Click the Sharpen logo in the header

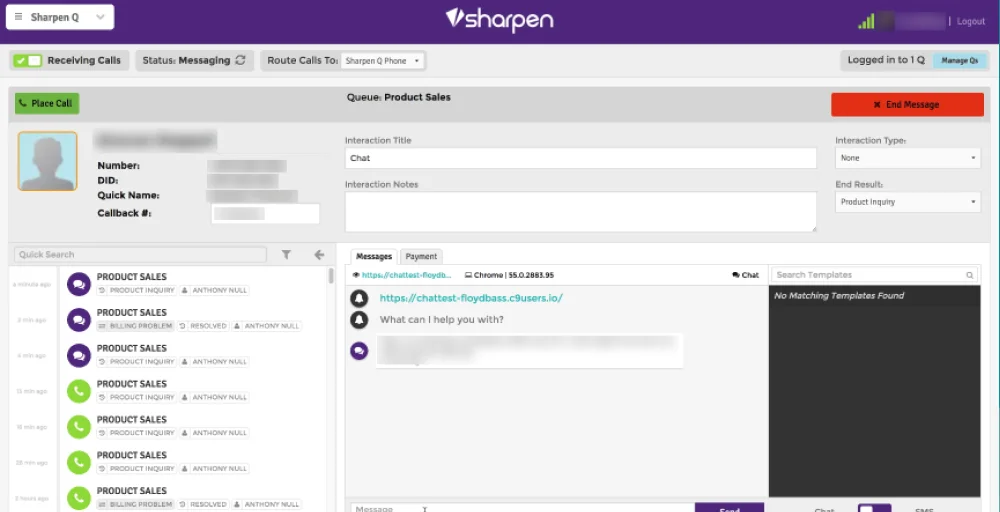tap(499, 19)
